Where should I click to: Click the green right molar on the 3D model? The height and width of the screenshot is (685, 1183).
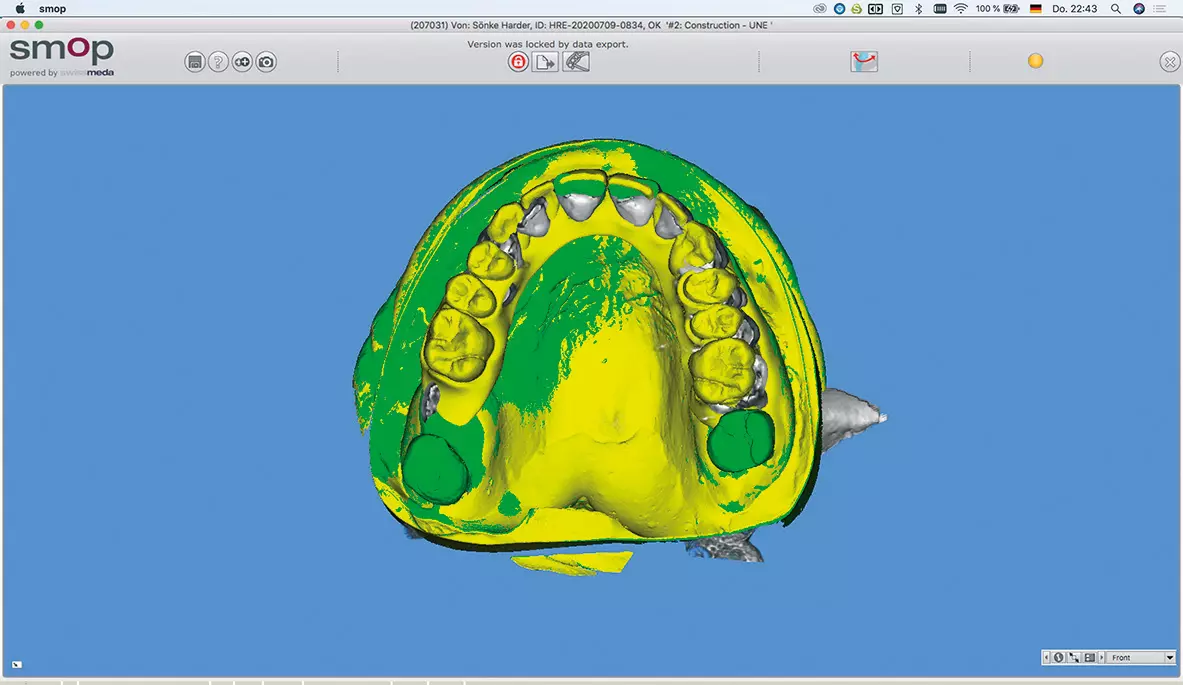(x=741, y=441)
